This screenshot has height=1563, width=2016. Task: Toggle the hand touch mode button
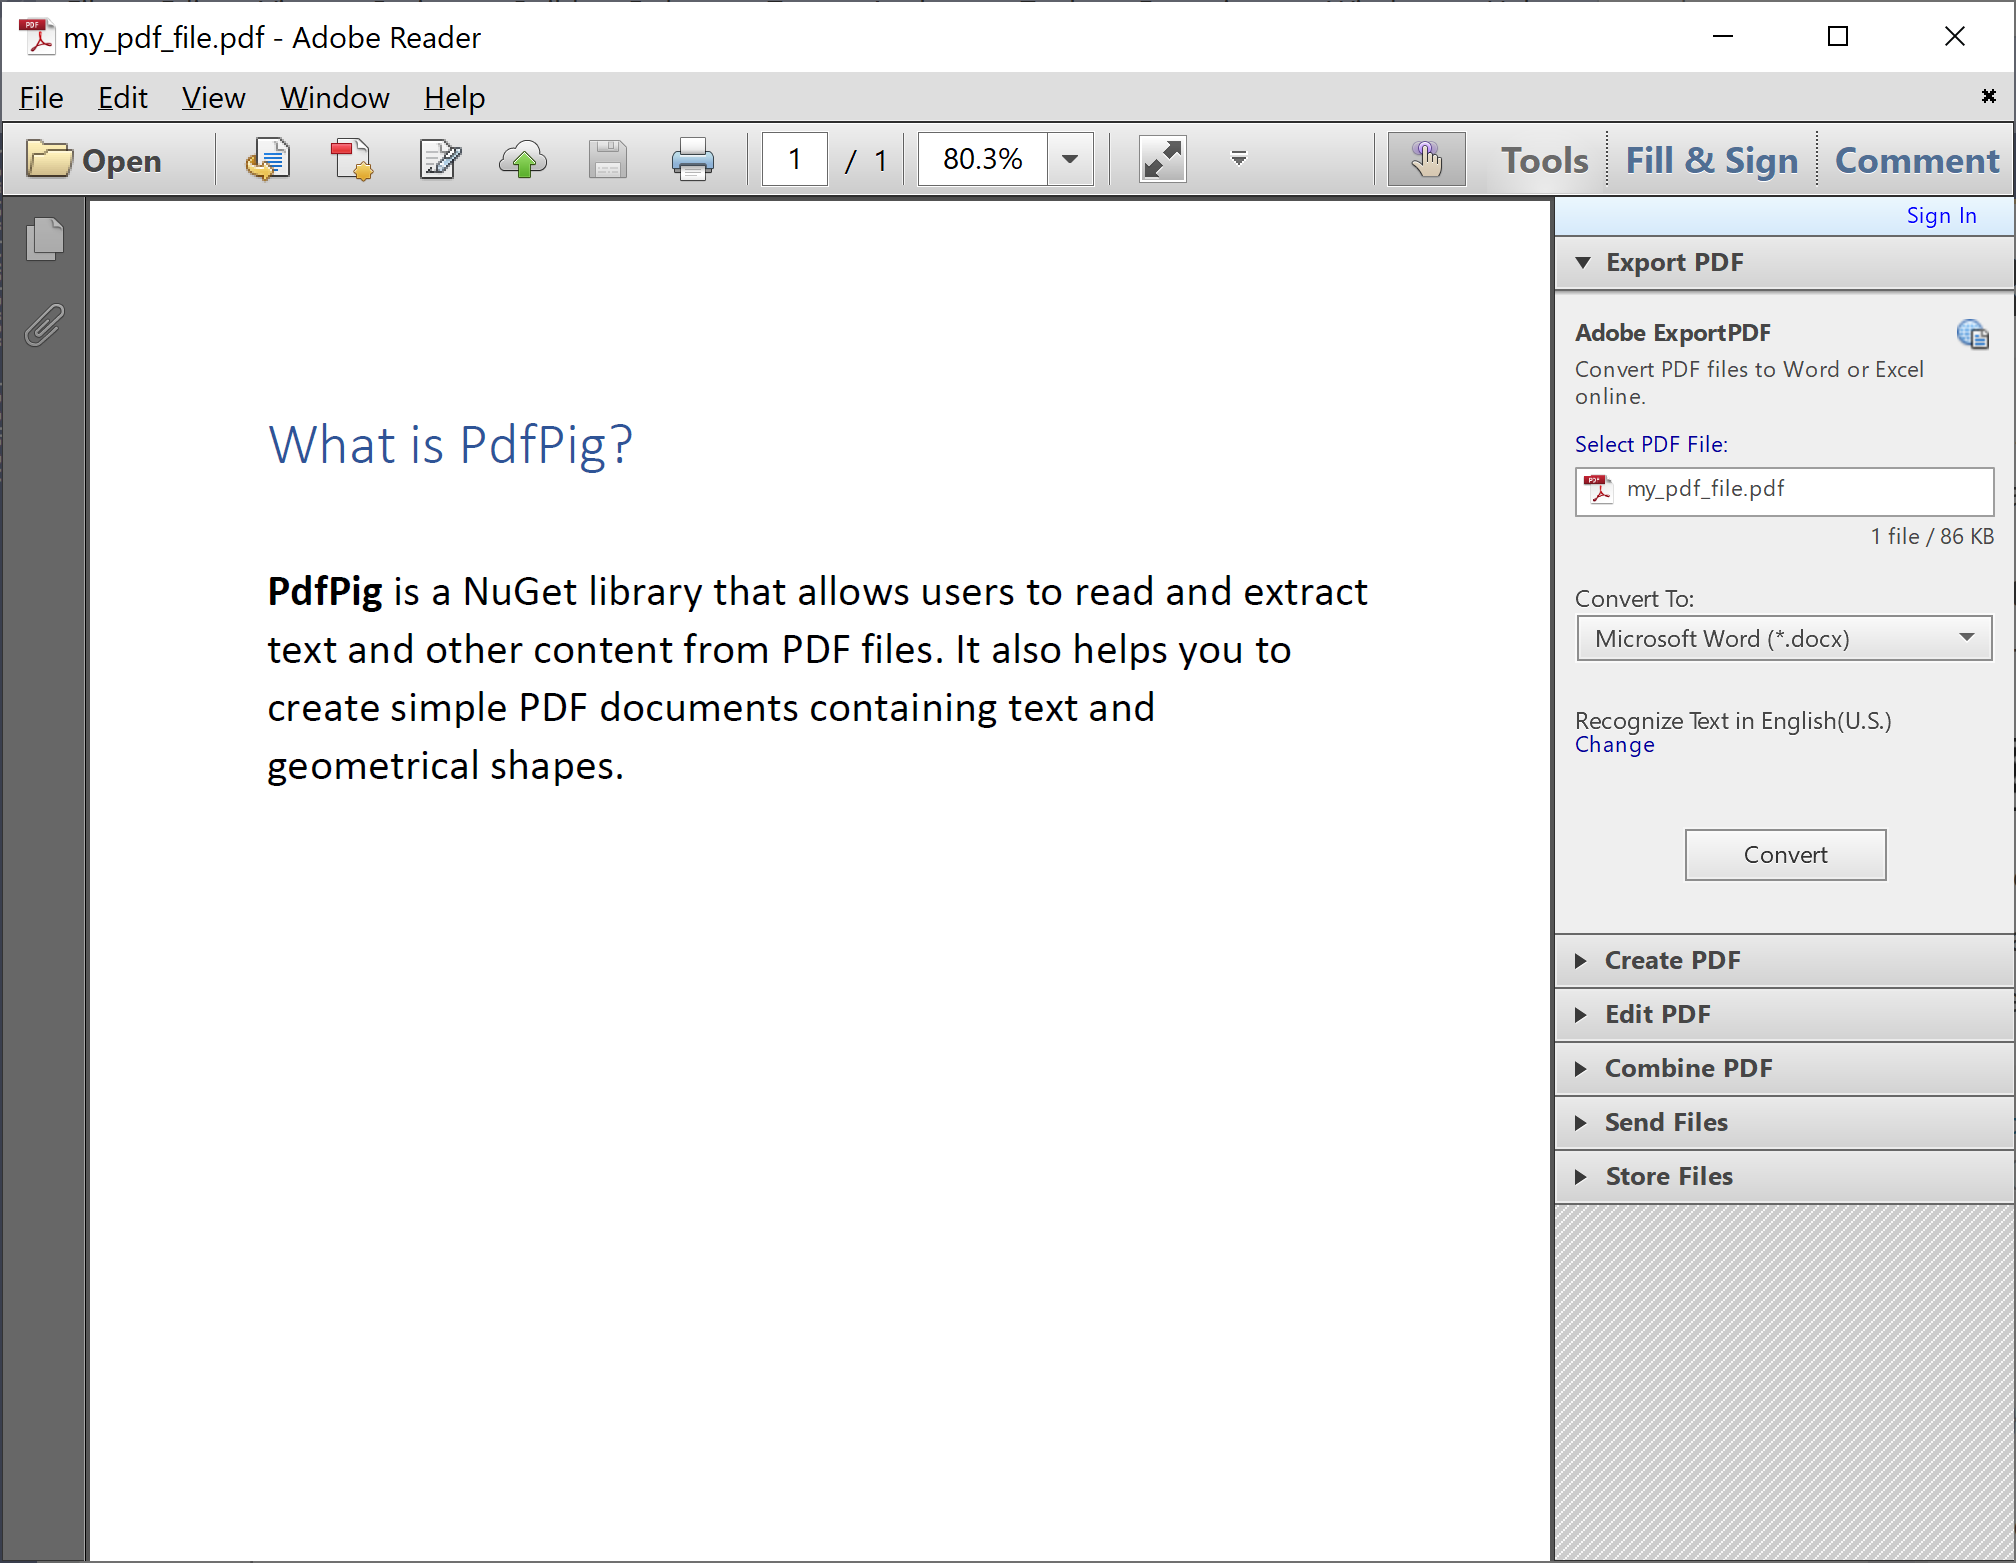point(1426,160)
